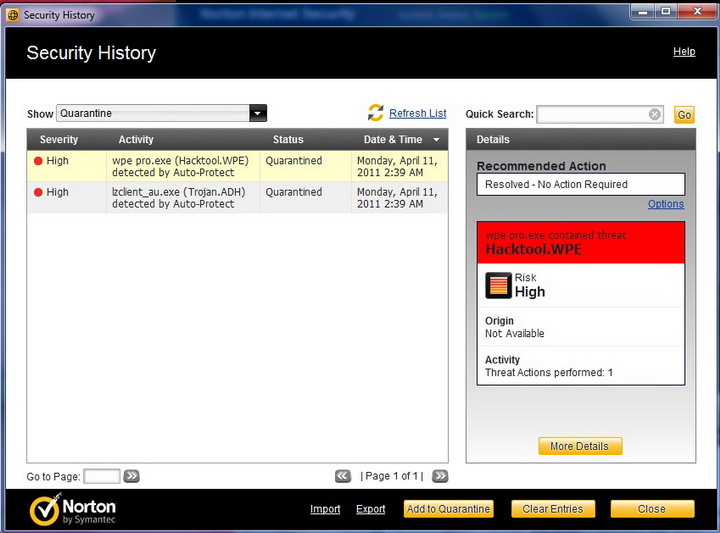Sort the list by Severity column
Viewport: 720px width, 533px height.
tap(59, 140)
